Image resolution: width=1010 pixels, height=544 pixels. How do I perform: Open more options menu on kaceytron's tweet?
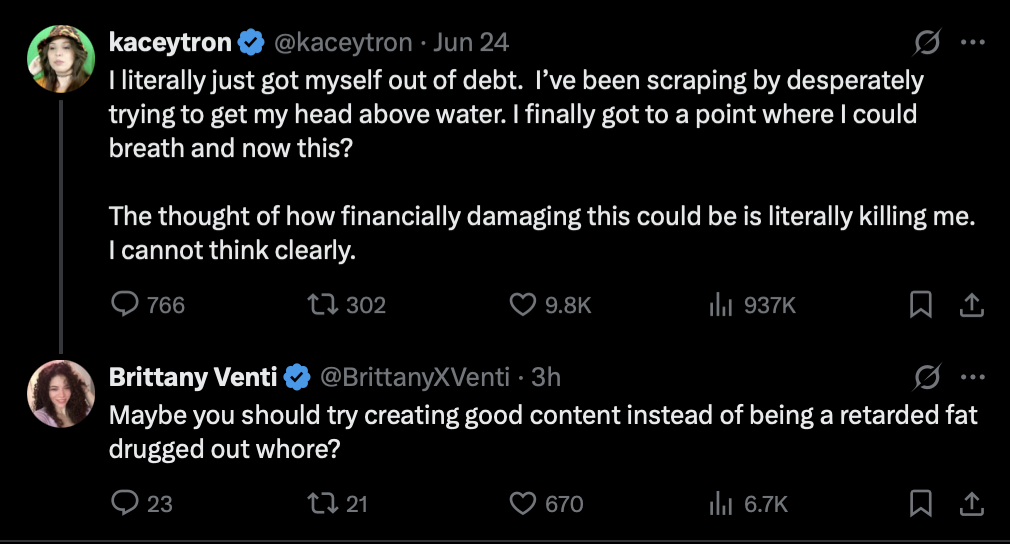[973, 42]
